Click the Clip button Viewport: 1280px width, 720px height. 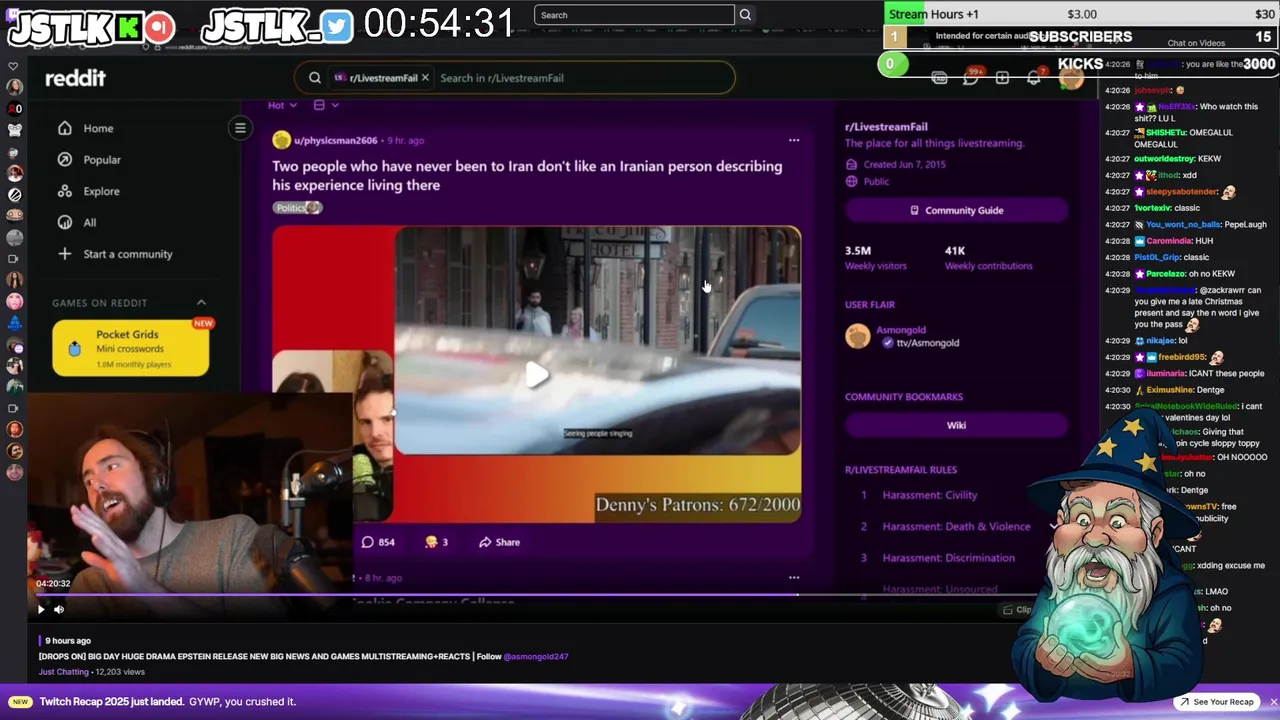pyautogui.click(x=1017, y=609)
